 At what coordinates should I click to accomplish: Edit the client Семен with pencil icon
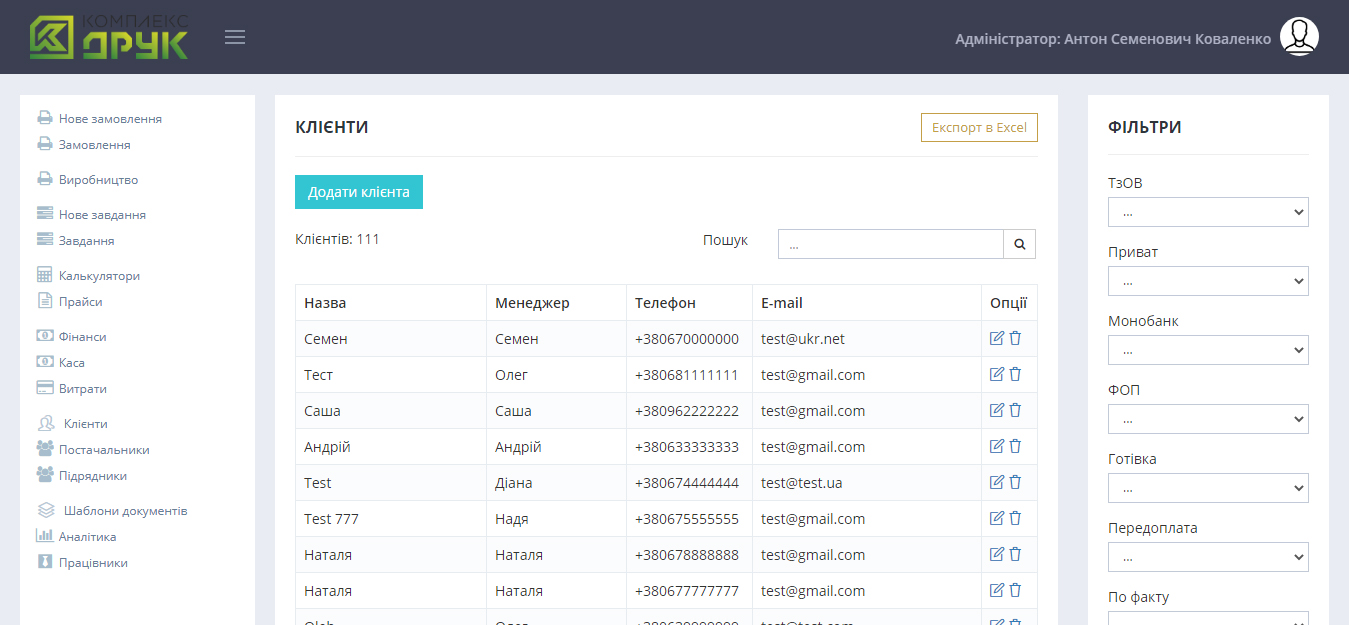click(x=996, y=338)
